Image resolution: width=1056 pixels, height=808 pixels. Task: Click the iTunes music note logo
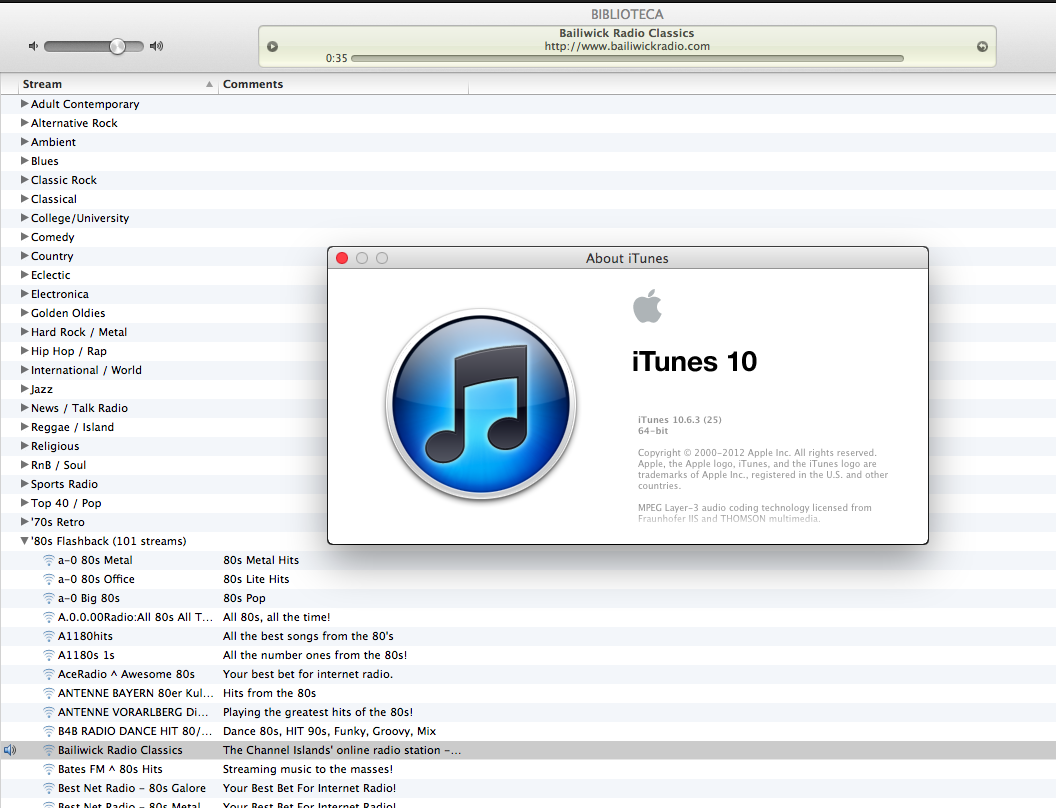click(x=481, y=404)
